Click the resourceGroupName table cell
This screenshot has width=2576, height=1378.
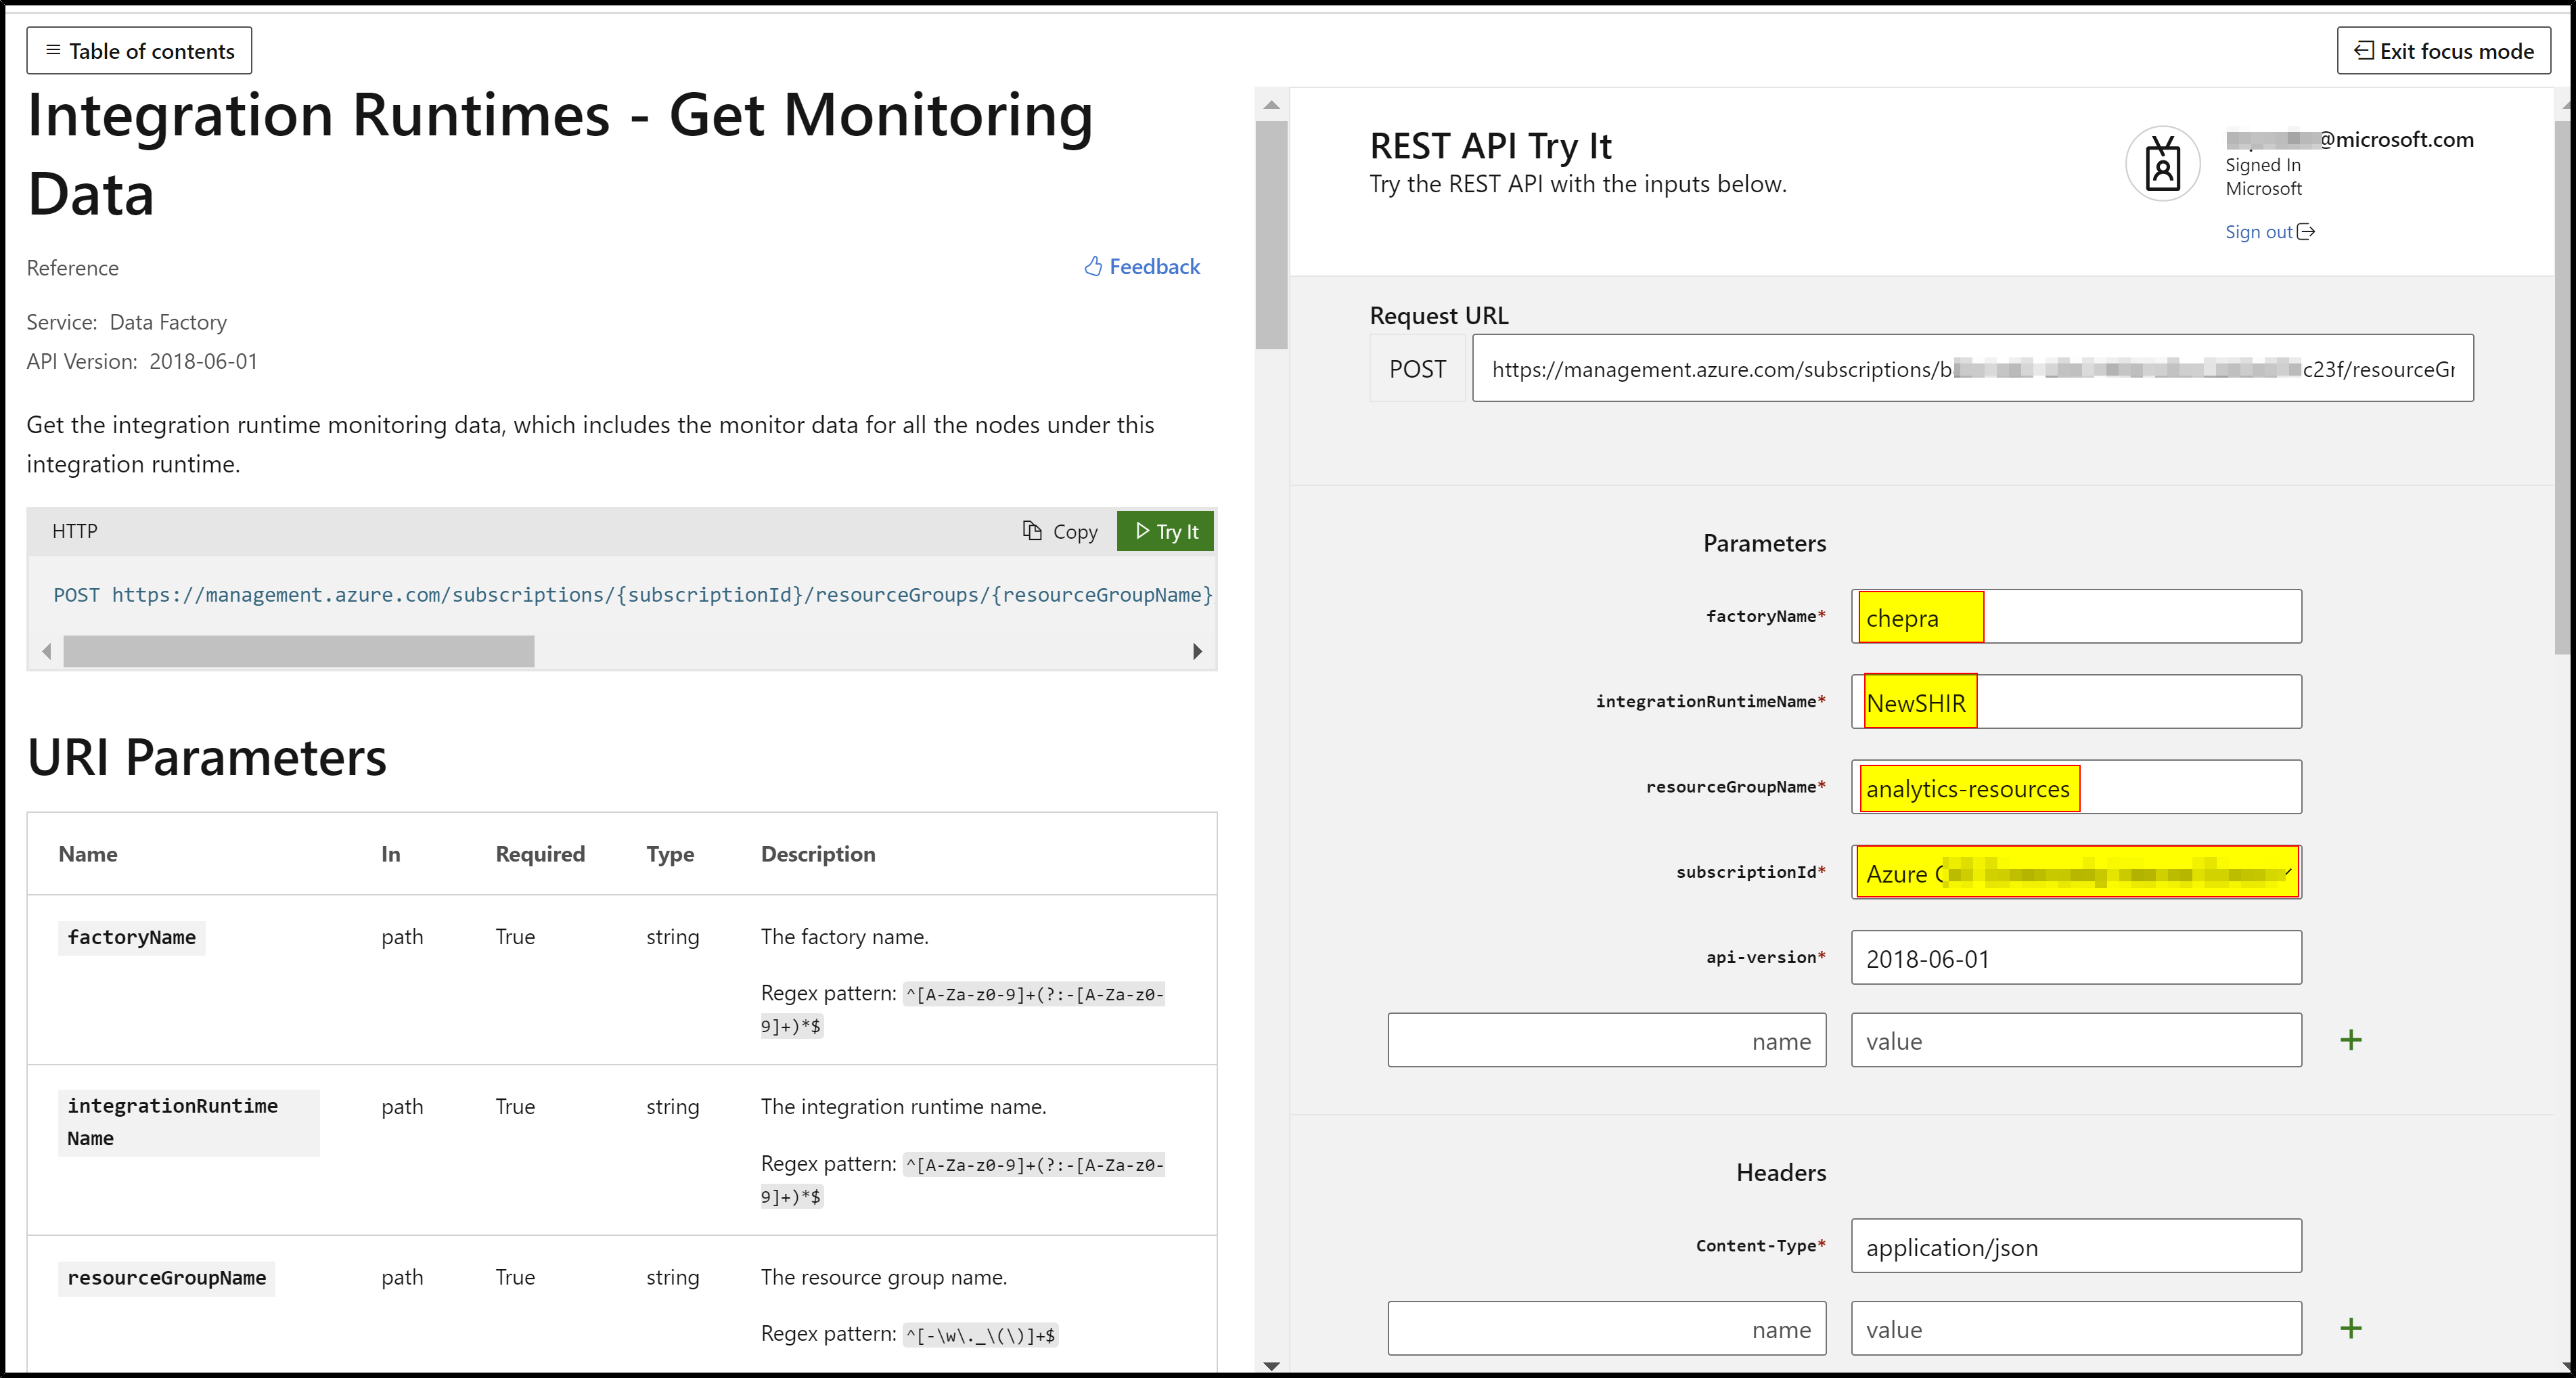166,1278
